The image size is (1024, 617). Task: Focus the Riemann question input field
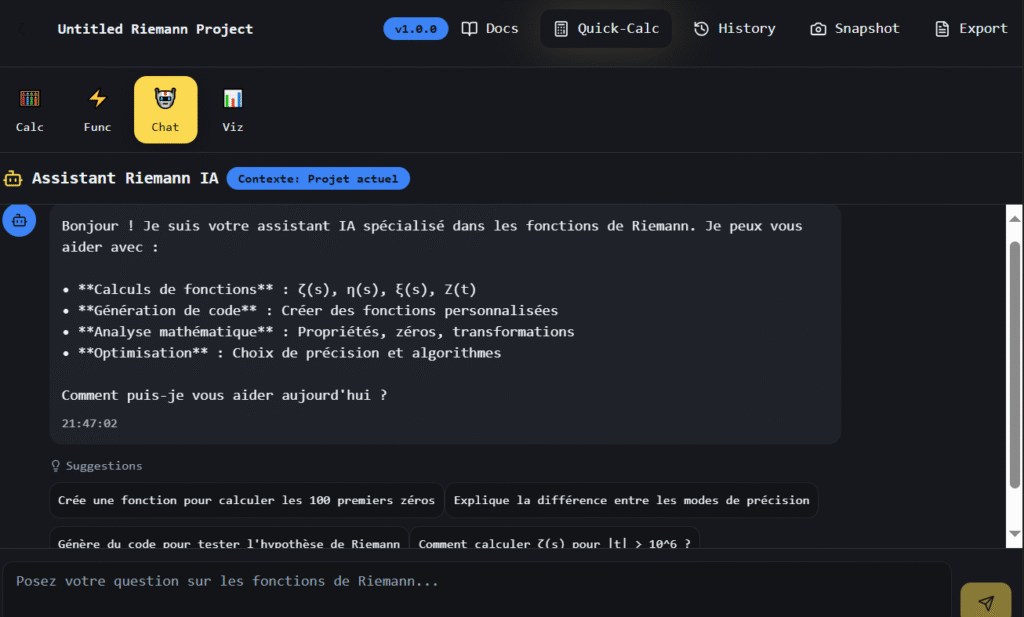click(476, 582)
